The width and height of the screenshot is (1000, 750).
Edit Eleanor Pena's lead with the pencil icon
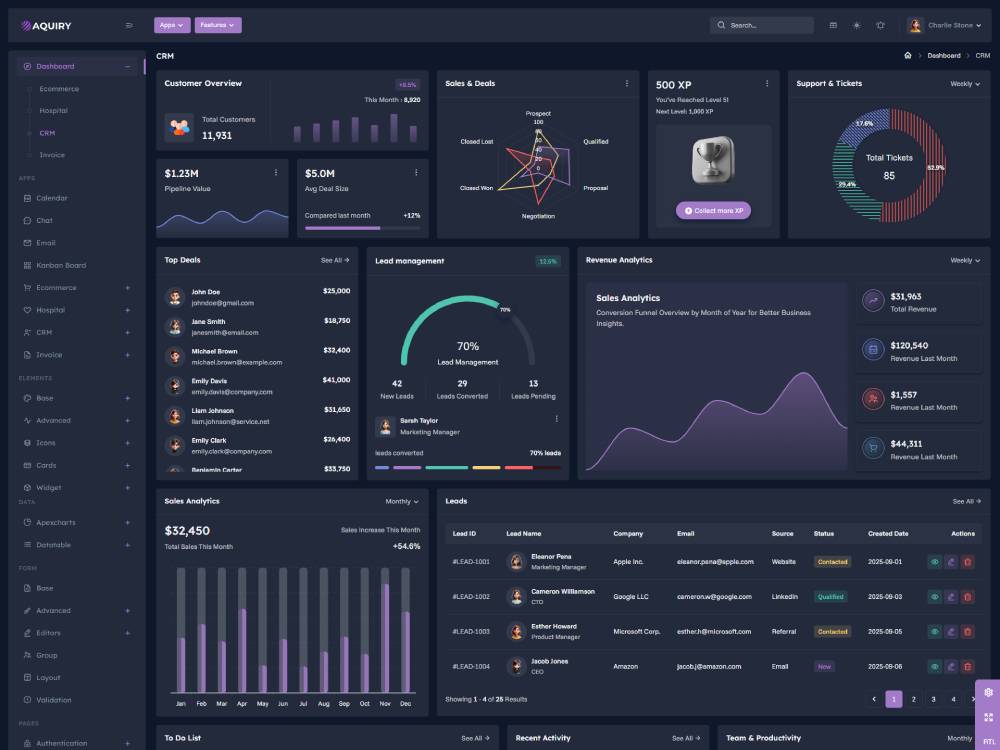pyautogui.click(x=951, y=562)
